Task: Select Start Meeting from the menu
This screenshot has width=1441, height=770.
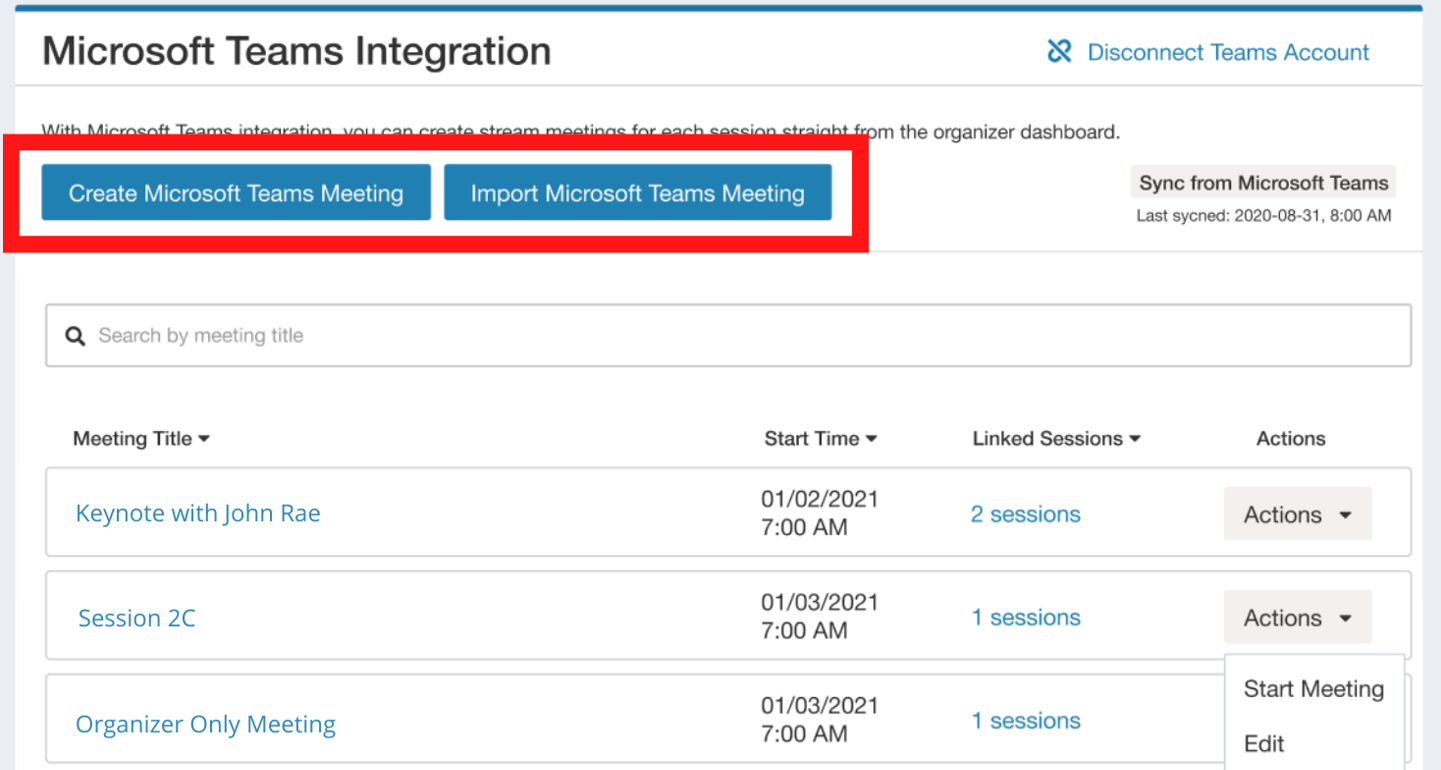Action: (1313, 688)
